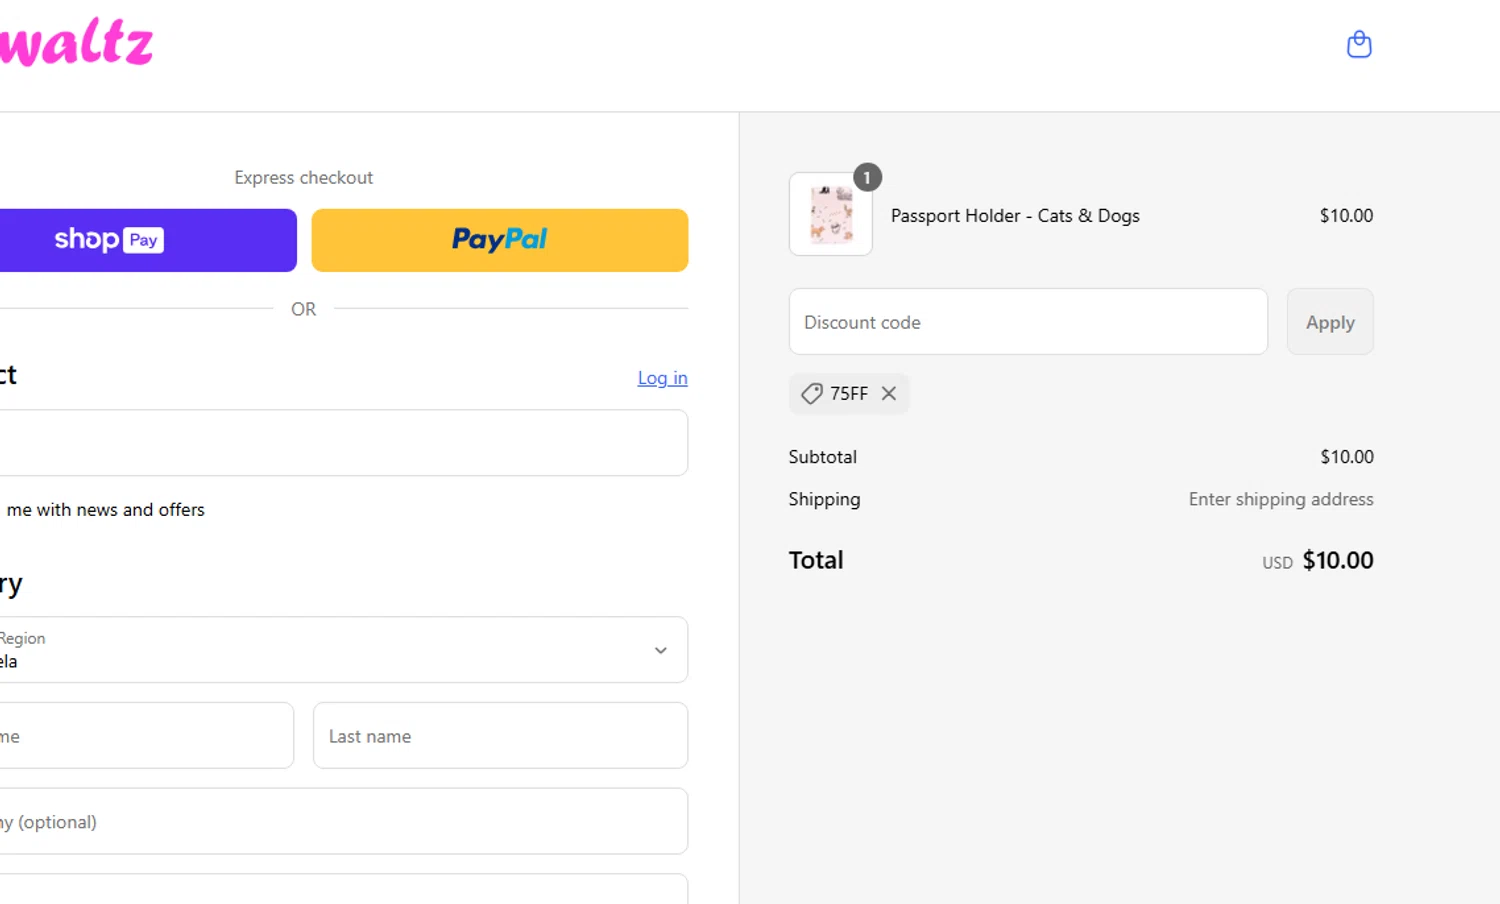Select the Company (optional) field

(x=340, y=822)
